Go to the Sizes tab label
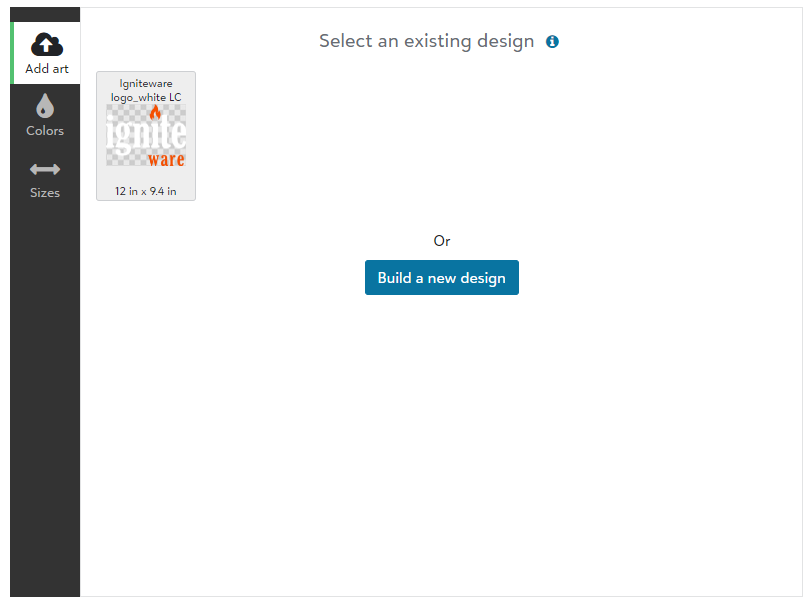The image size is (808, 603). [45, 193]
